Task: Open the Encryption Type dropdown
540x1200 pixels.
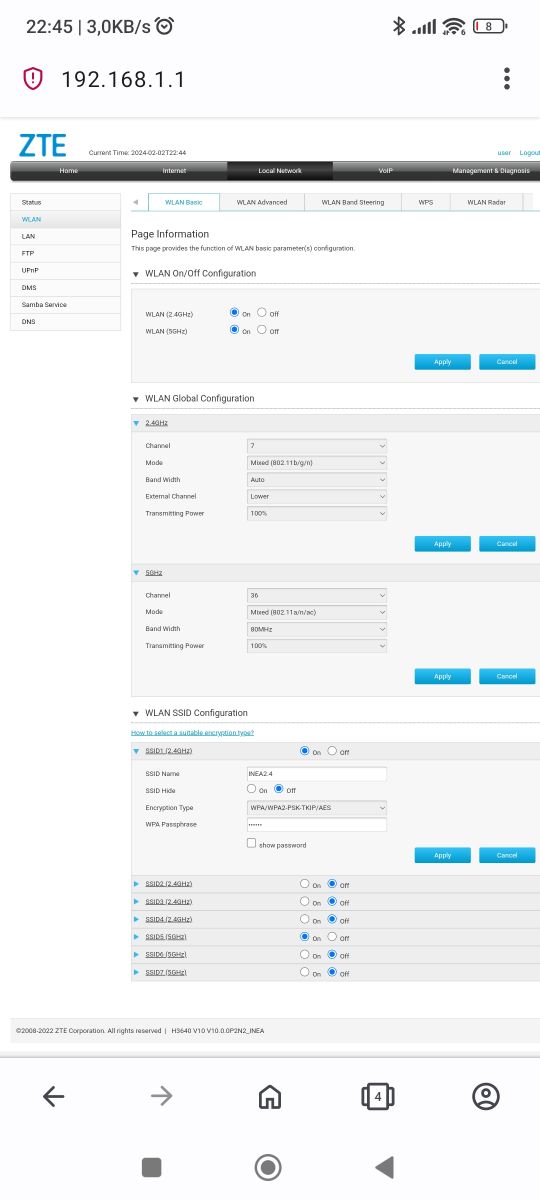Action: pyautogui.click(x=317, y=807)
